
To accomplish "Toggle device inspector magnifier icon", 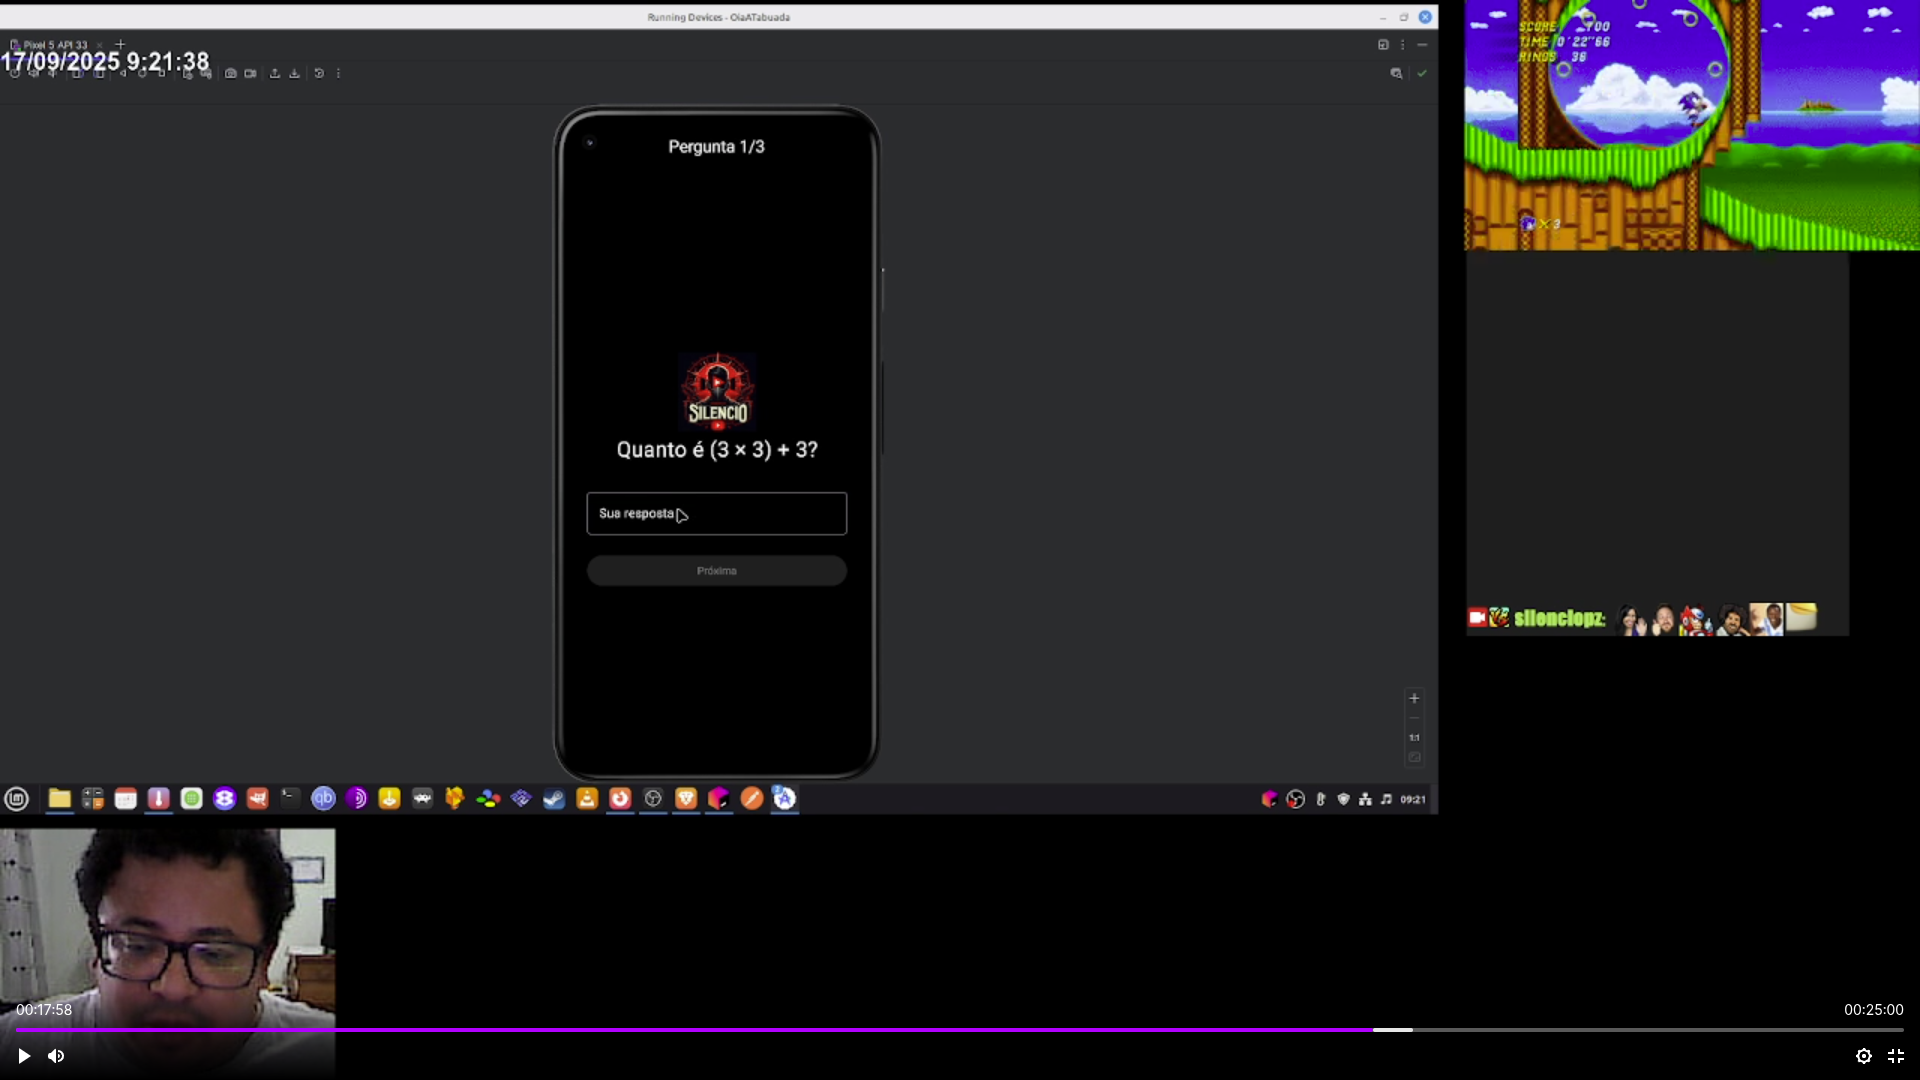I will pos(1396,73).
